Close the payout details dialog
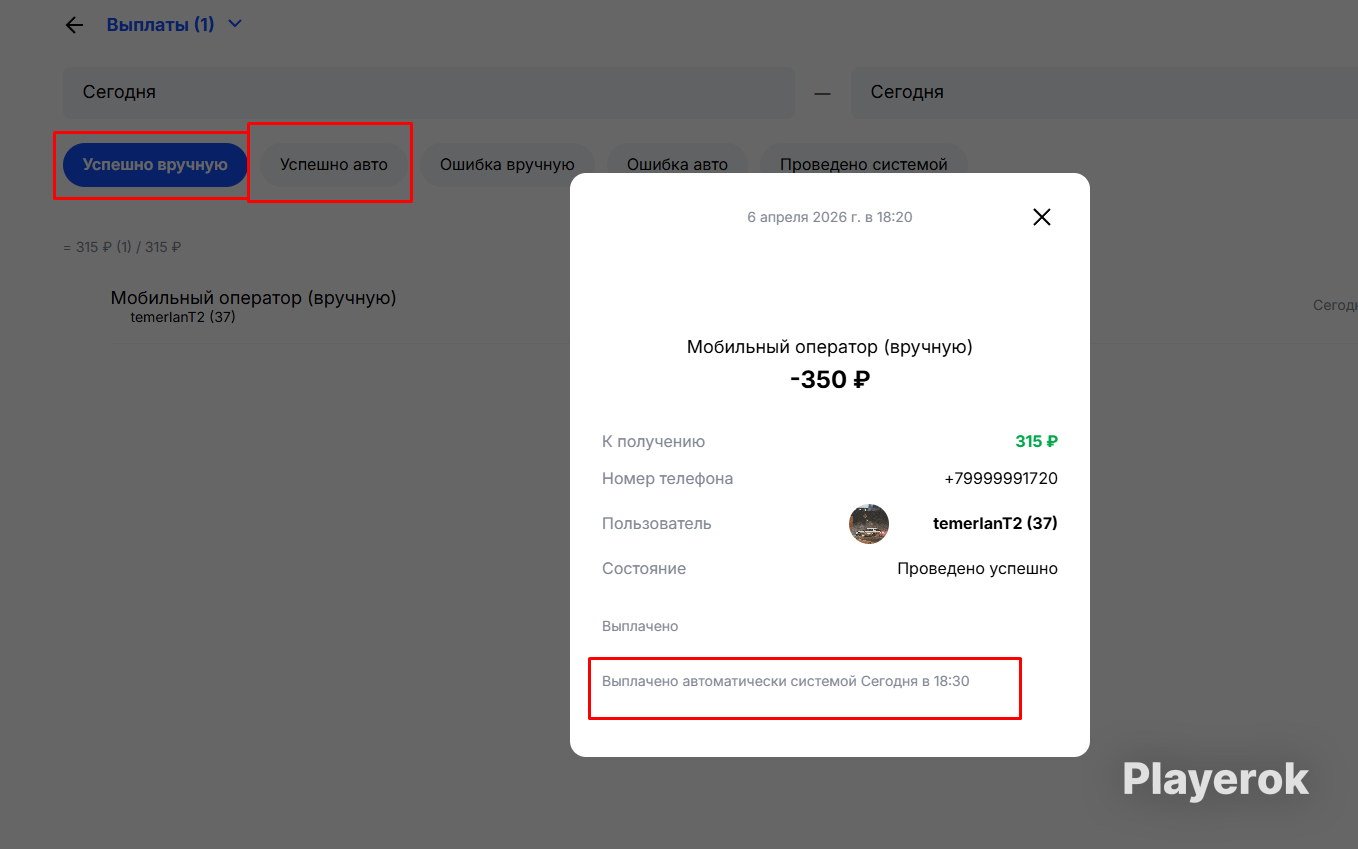 pyautogui.click(x=1041, y=217)
